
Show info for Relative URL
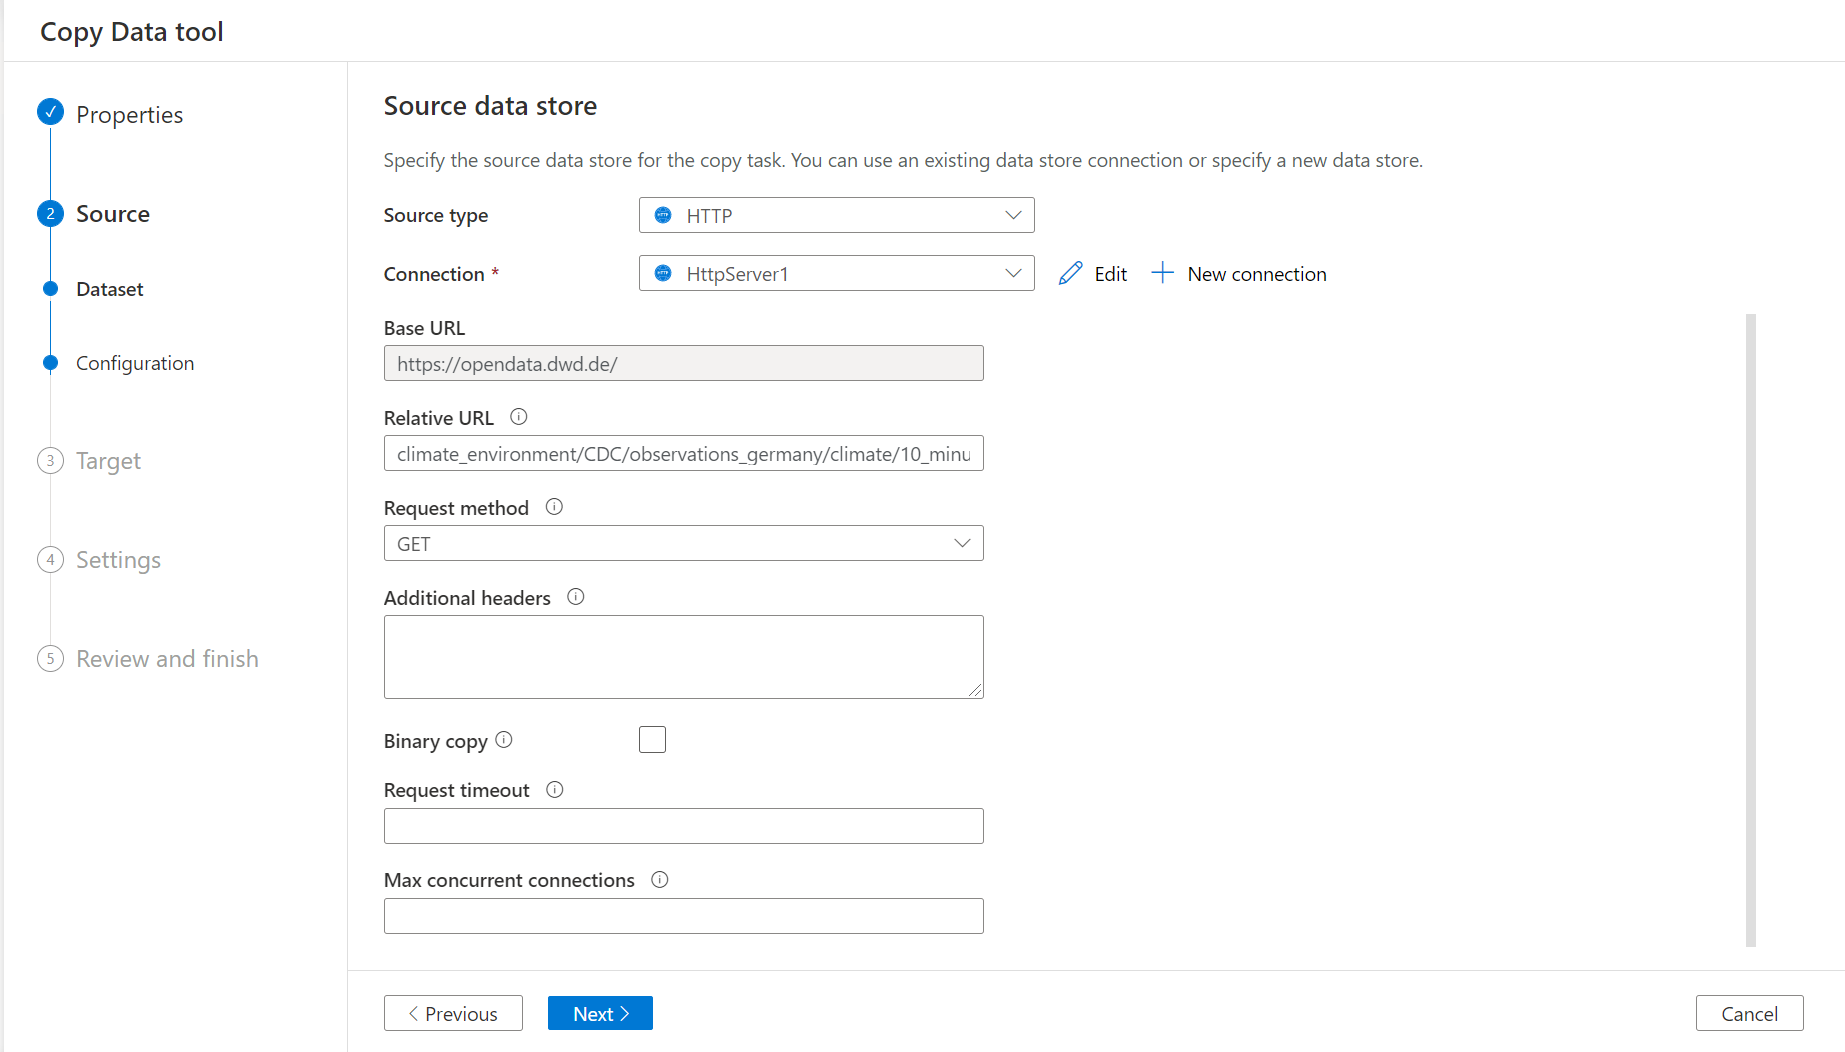coord(518,417)
